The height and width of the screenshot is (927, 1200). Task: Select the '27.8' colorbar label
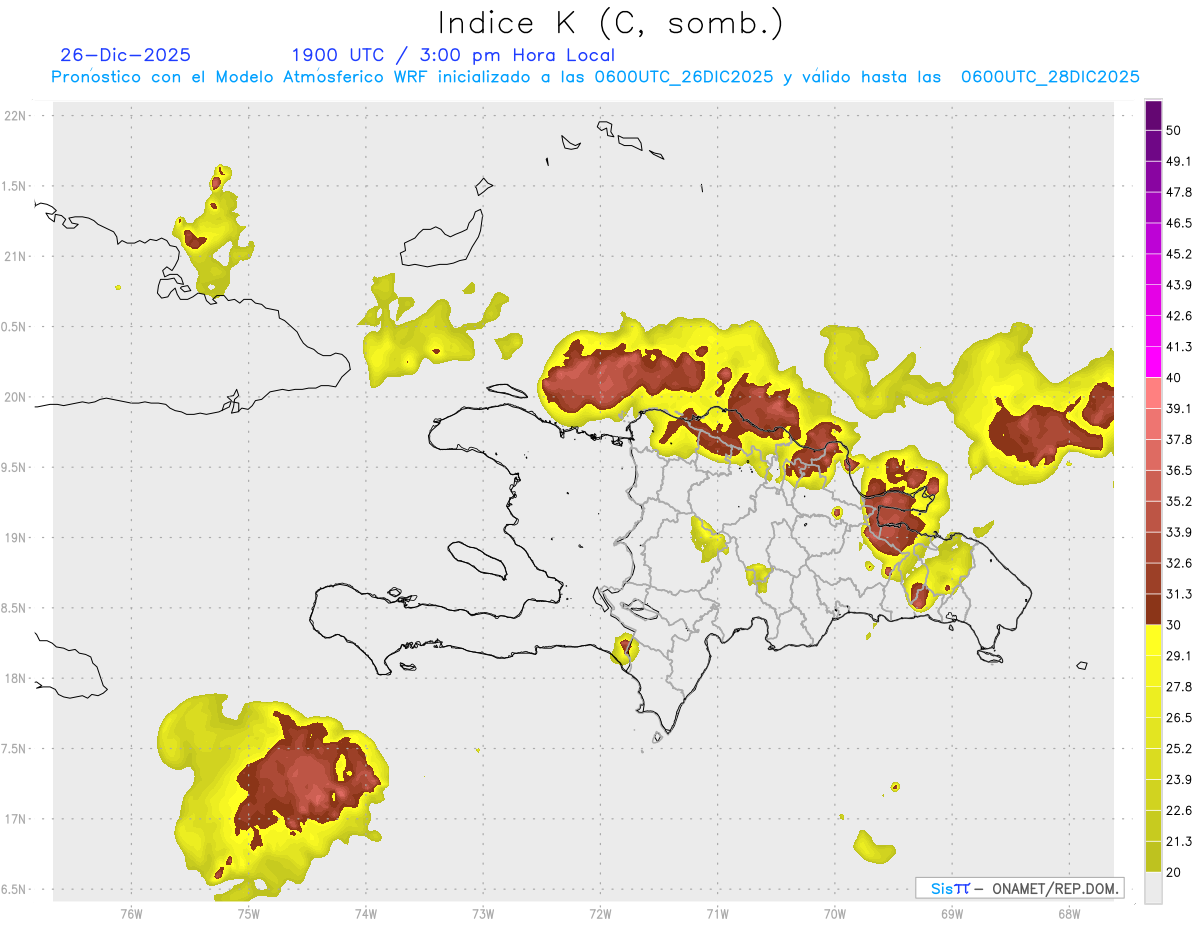[x=1179, y=686]
